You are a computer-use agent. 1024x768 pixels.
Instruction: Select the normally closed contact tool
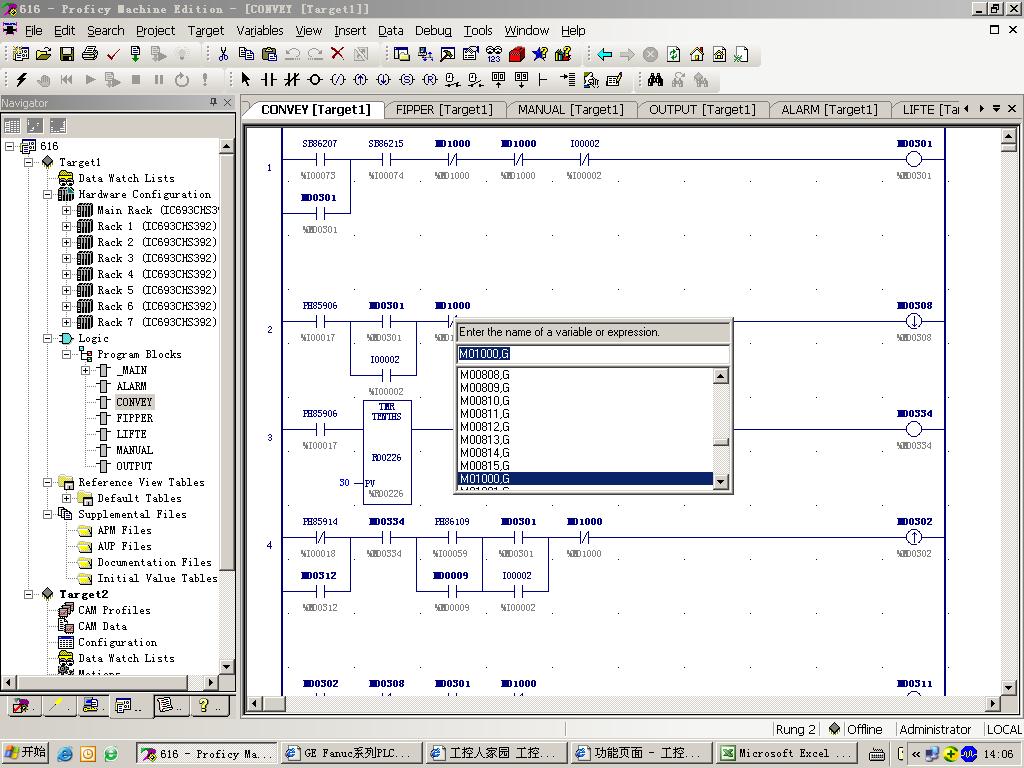[x=292, y=79]
